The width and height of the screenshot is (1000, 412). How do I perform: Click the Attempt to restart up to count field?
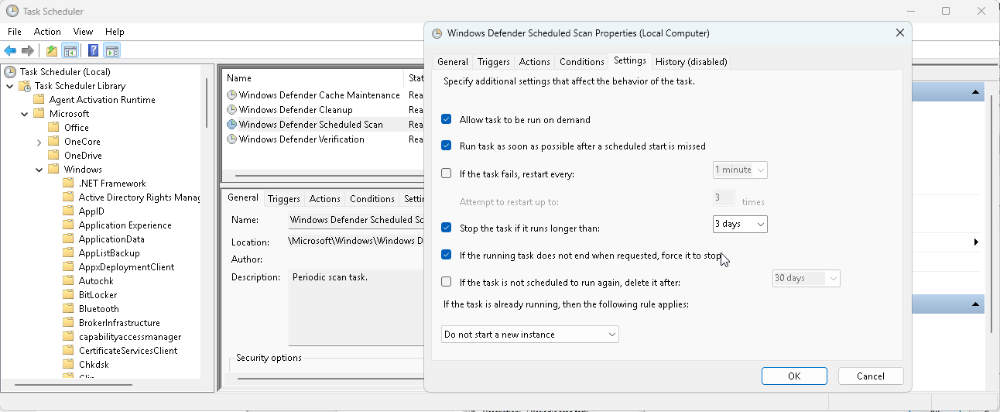pos(724,198)
